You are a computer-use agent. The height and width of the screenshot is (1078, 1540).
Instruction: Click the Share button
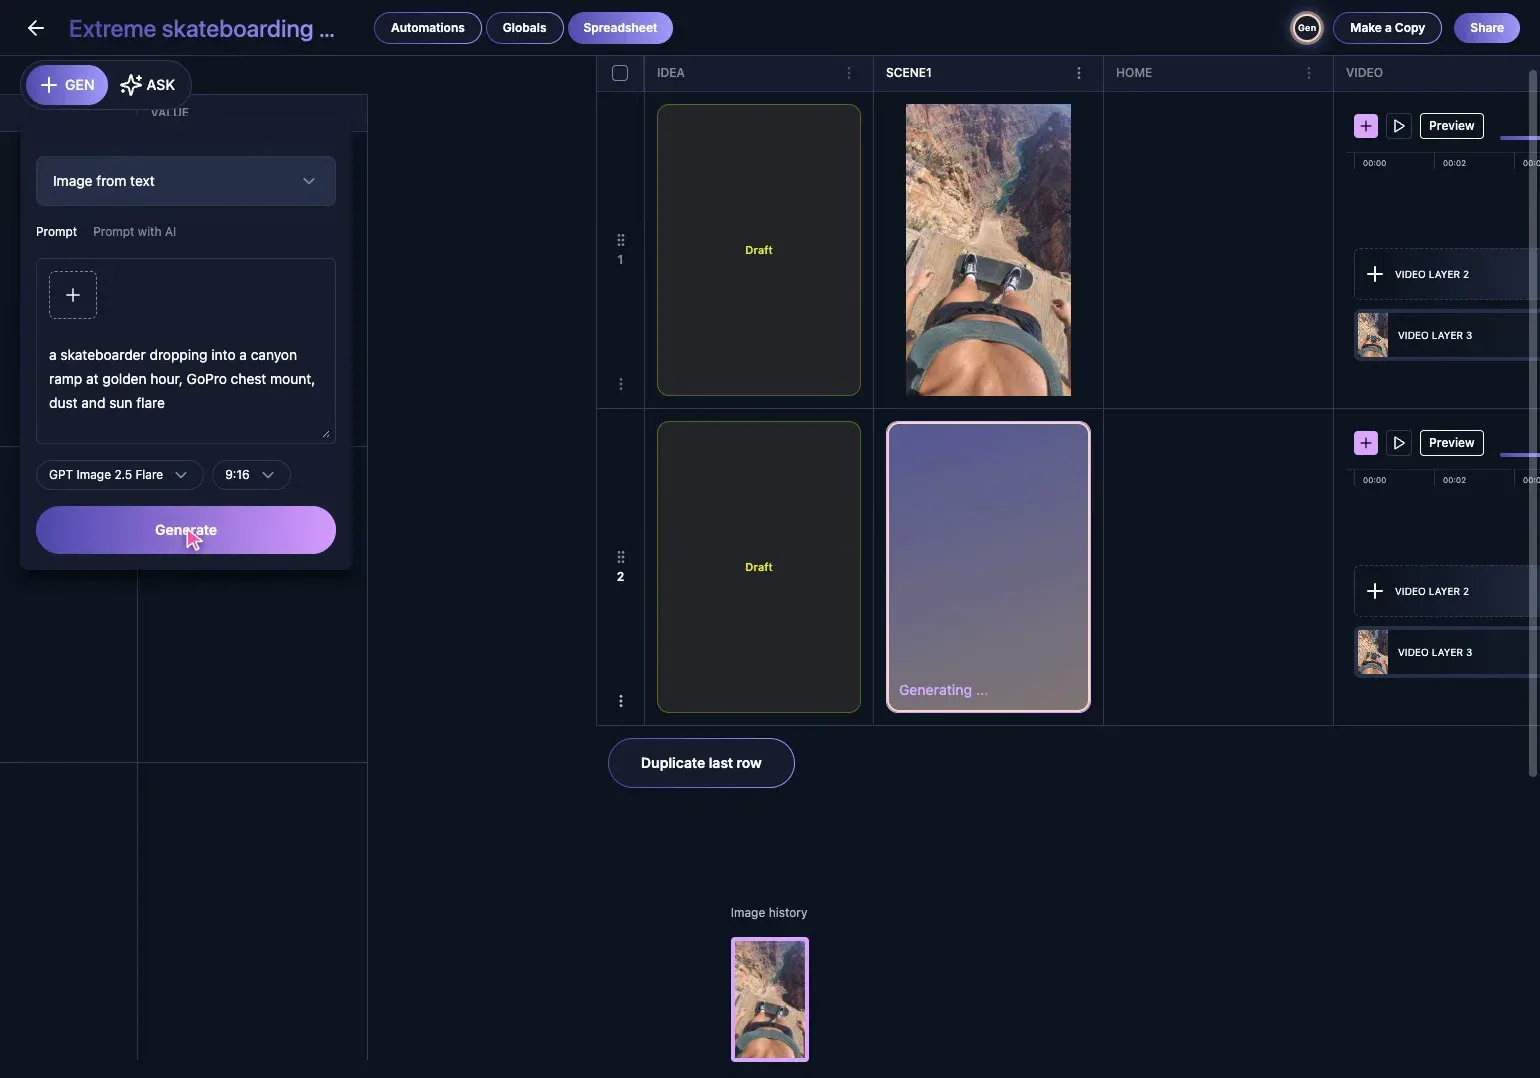[1486, 28]
